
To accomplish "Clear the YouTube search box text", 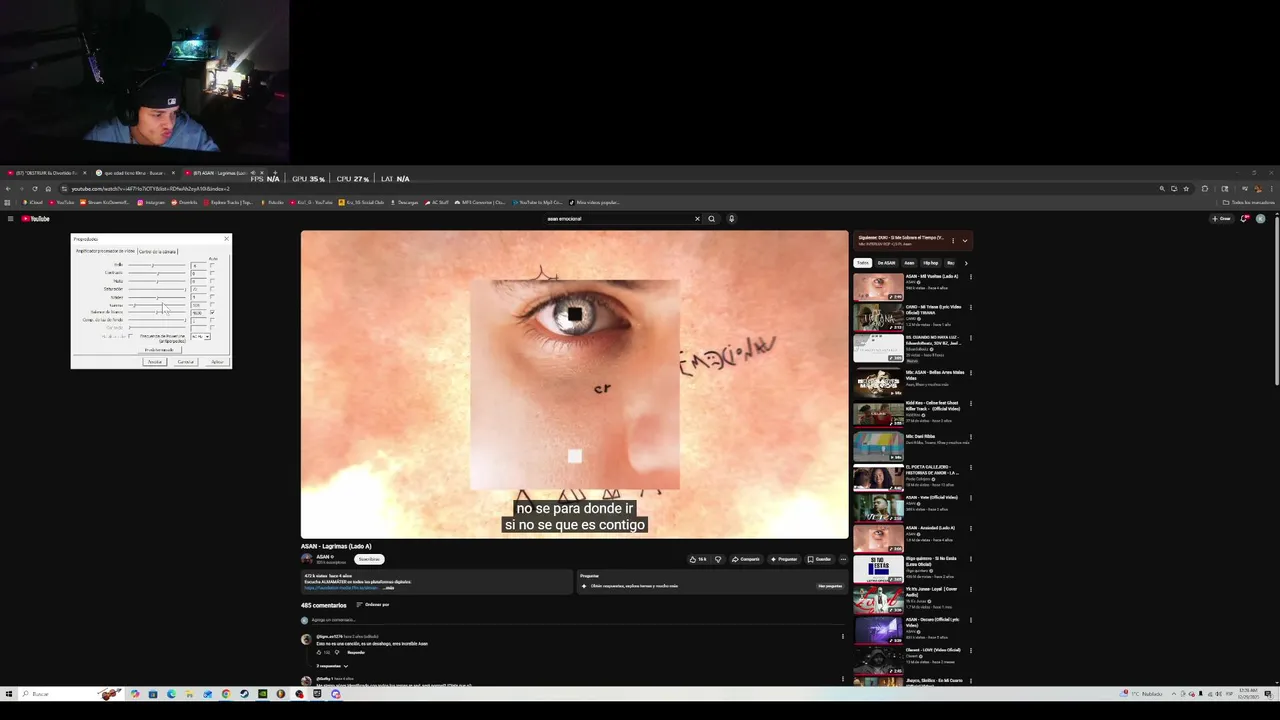I will (697, 218).
